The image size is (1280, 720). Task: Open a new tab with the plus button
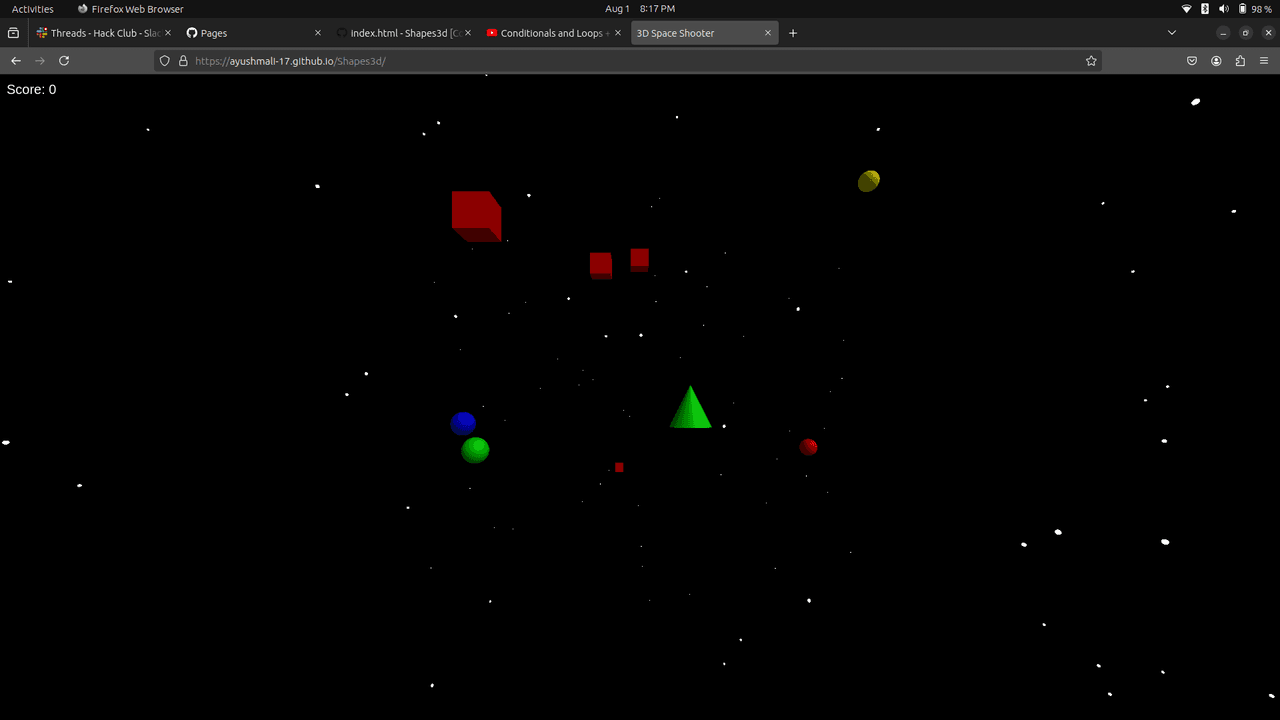click(793, 33)
